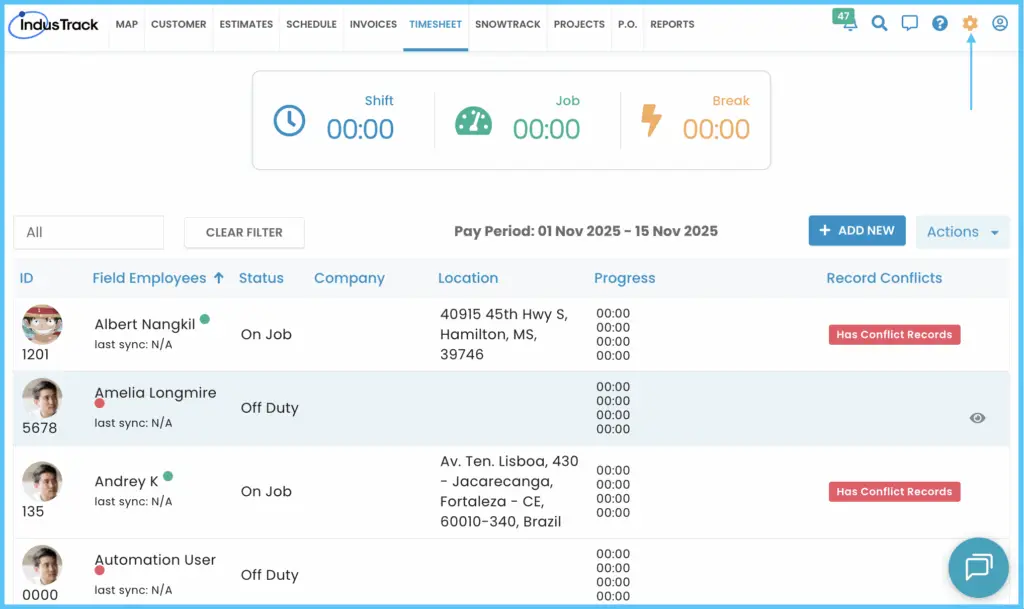Click the search magnifier icon
The height and width of the screenshot is (609, 1024).
879,23
